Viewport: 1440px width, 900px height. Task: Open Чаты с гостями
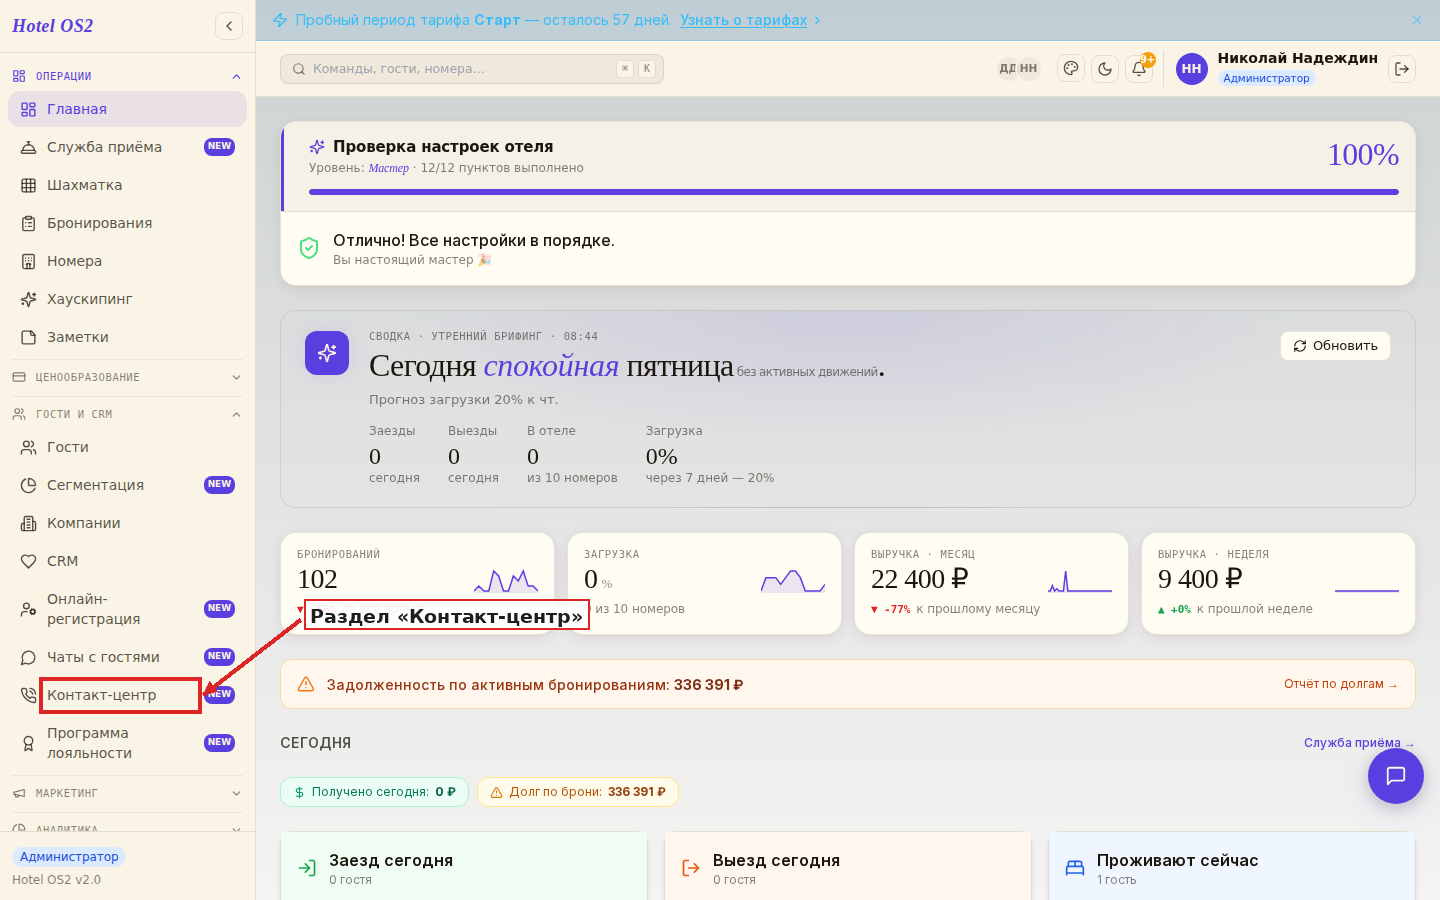(127, 657)
